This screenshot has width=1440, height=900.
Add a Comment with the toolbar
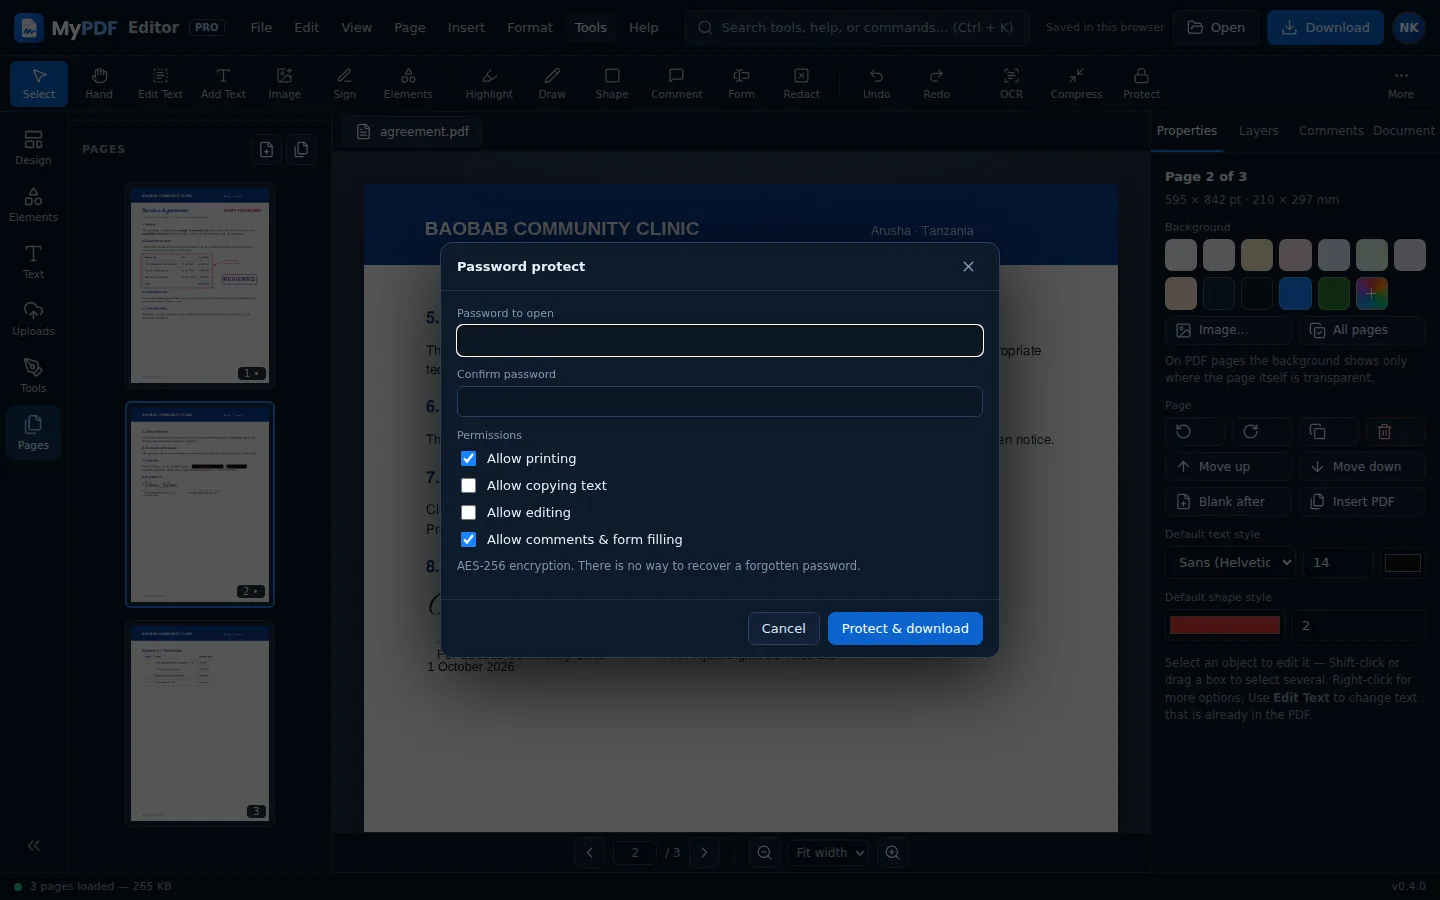[677, 83]
